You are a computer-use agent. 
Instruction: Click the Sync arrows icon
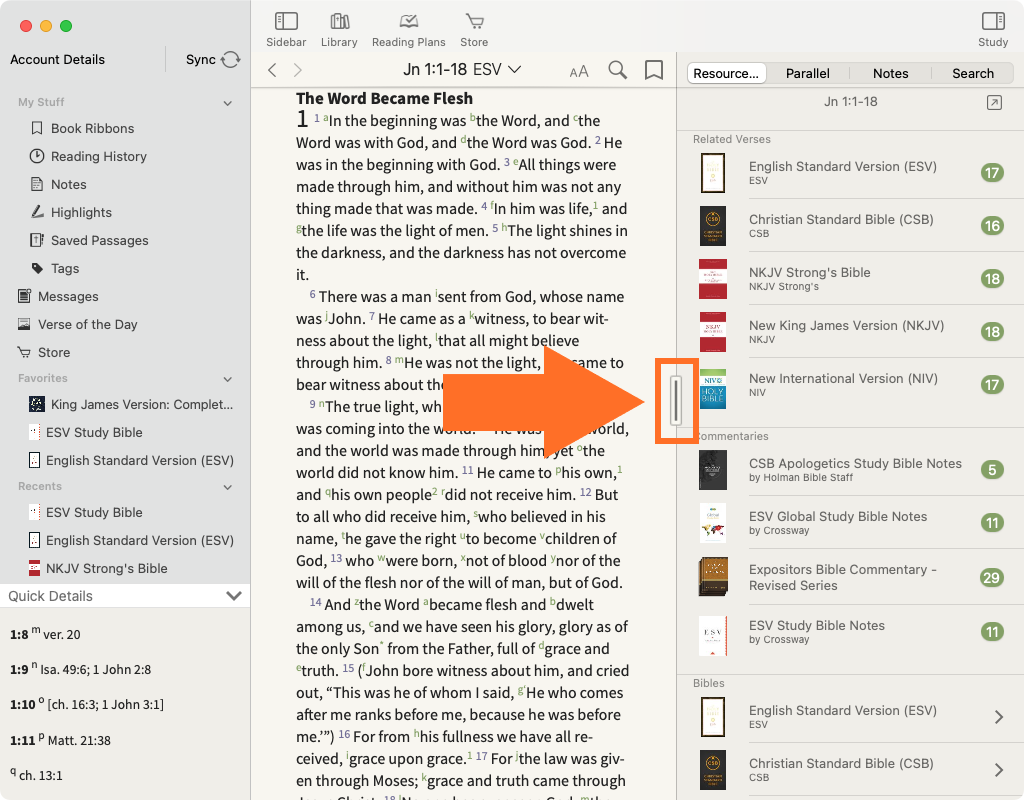pyautogui.click(x=231, y=60)
